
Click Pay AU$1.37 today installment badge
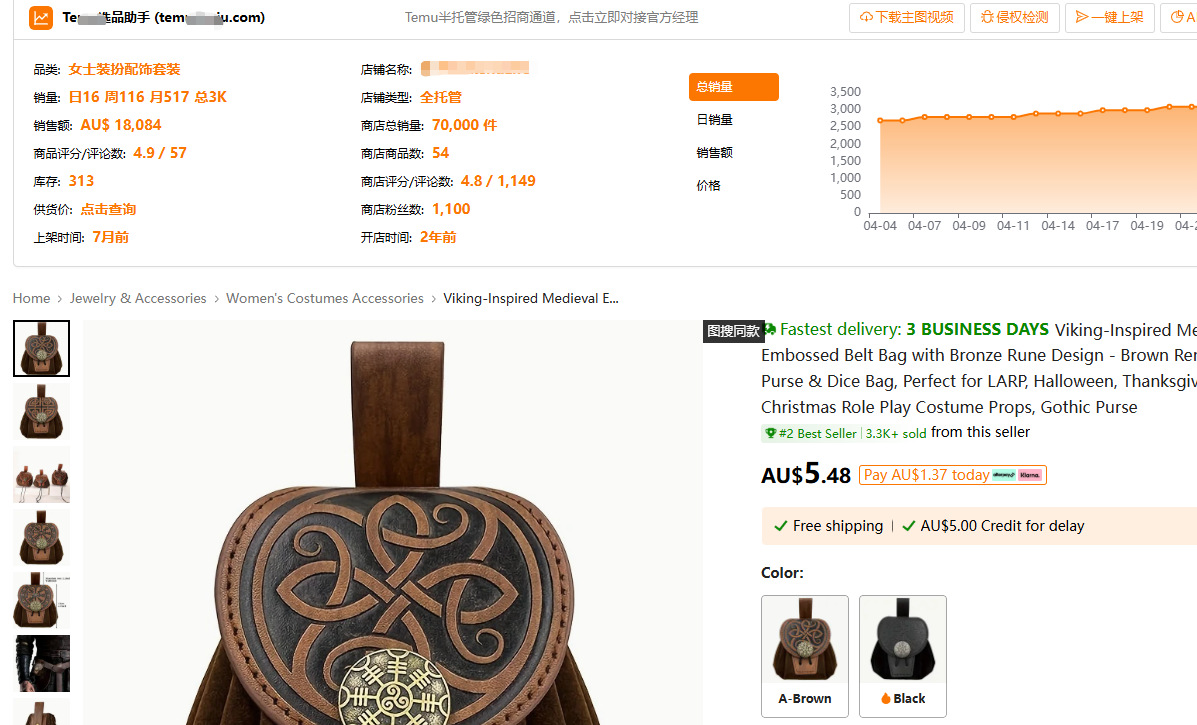point(953,475)
